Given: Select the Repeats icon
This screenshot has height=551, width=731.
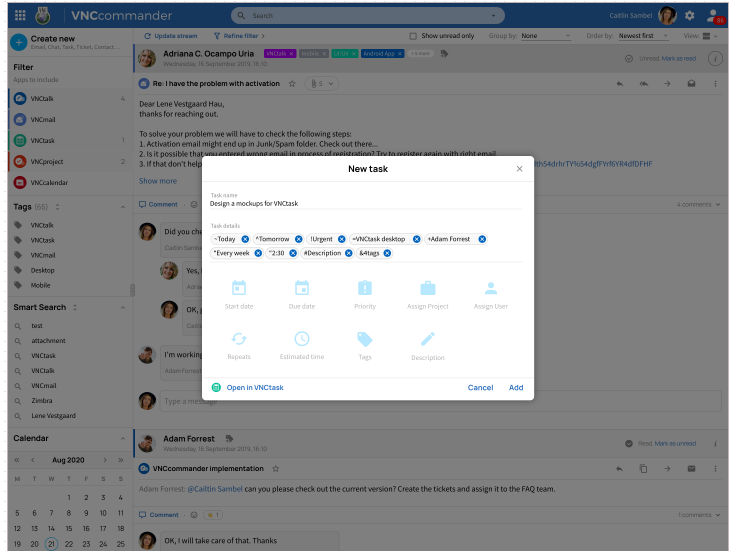Looking at the screenshot, I should click(239, 339).
